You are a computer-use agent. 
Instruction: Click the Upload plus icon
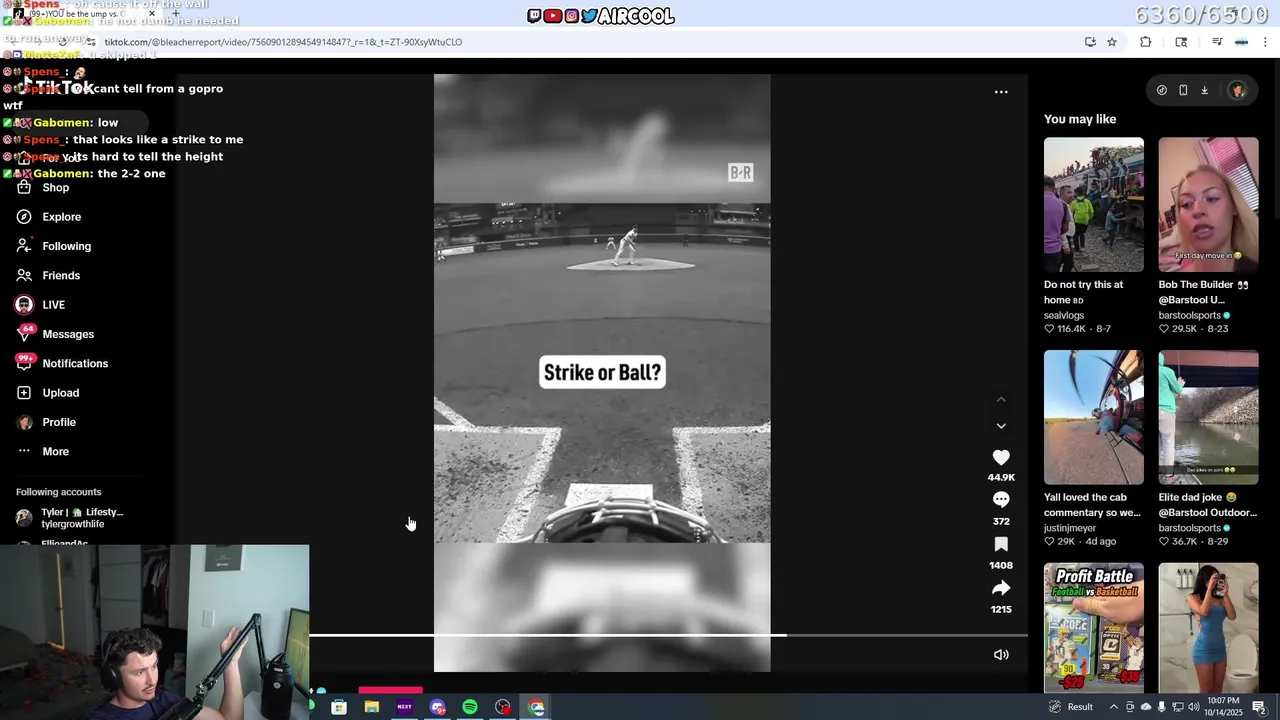click(x=24, y=393)
